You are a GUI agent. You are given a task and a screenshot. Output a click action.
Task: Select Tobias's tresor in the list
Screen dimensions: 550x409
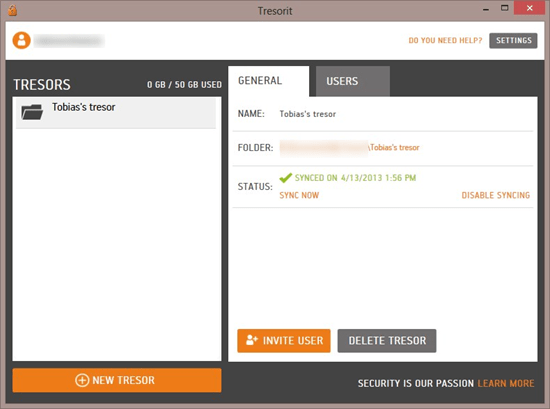coord(116,113)
